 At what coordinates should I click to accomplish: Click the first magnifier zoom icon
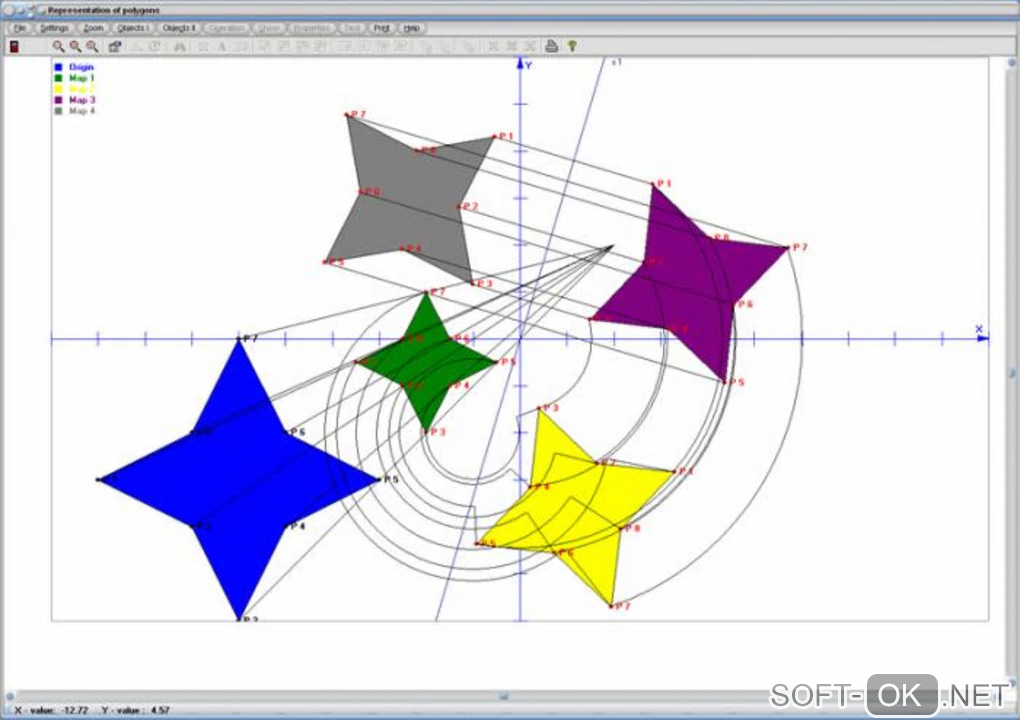(x=59, y=46)
